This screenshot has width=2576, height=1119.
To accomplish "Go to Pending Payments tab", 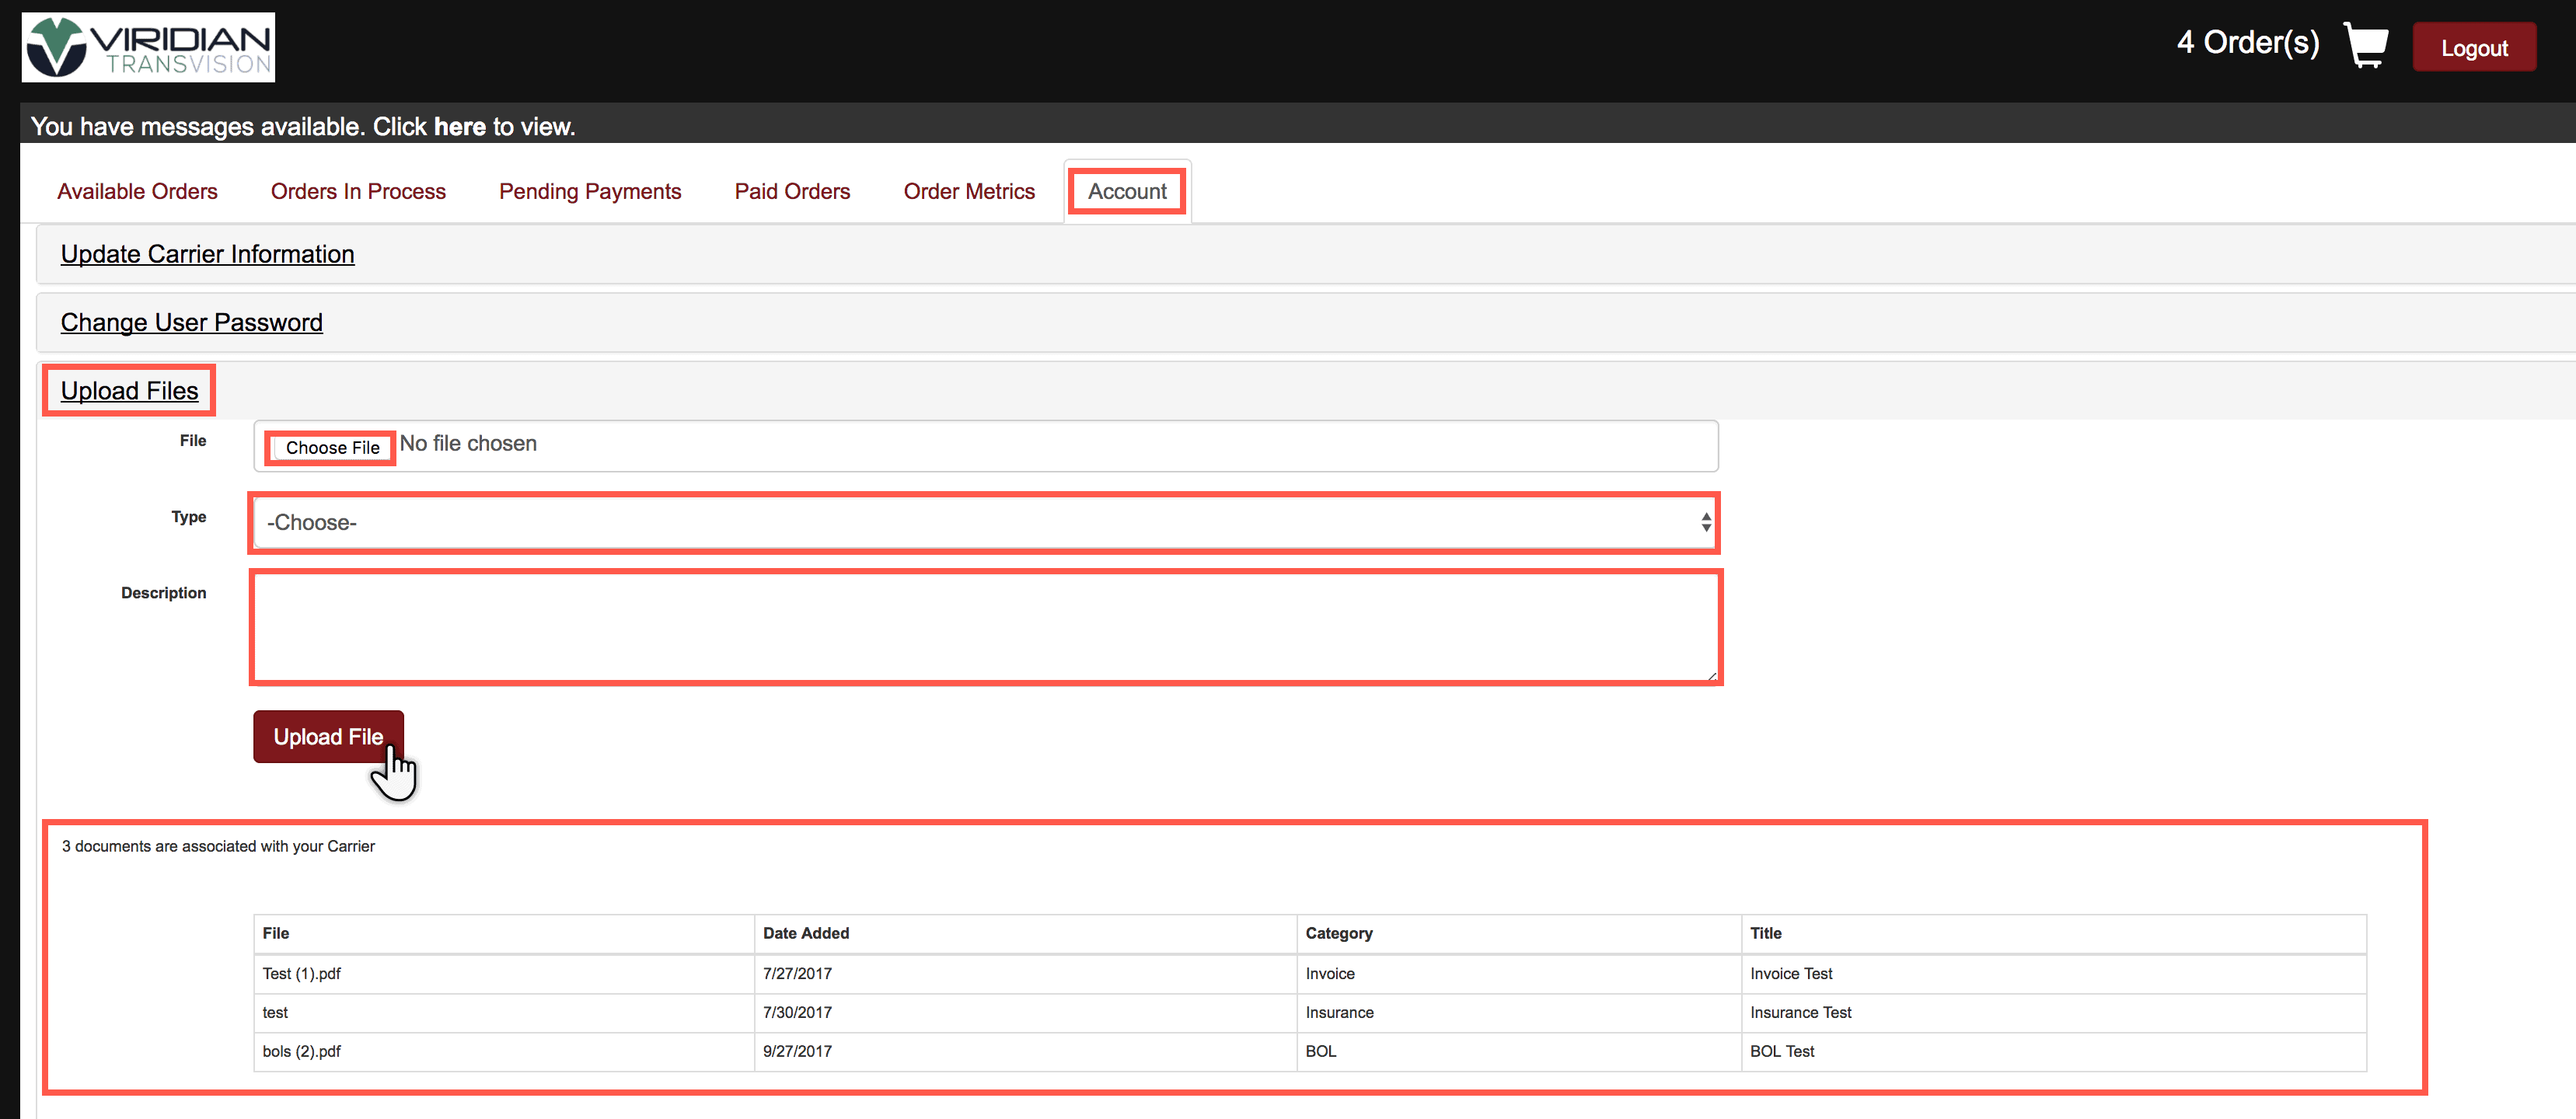I will (590, 191).
